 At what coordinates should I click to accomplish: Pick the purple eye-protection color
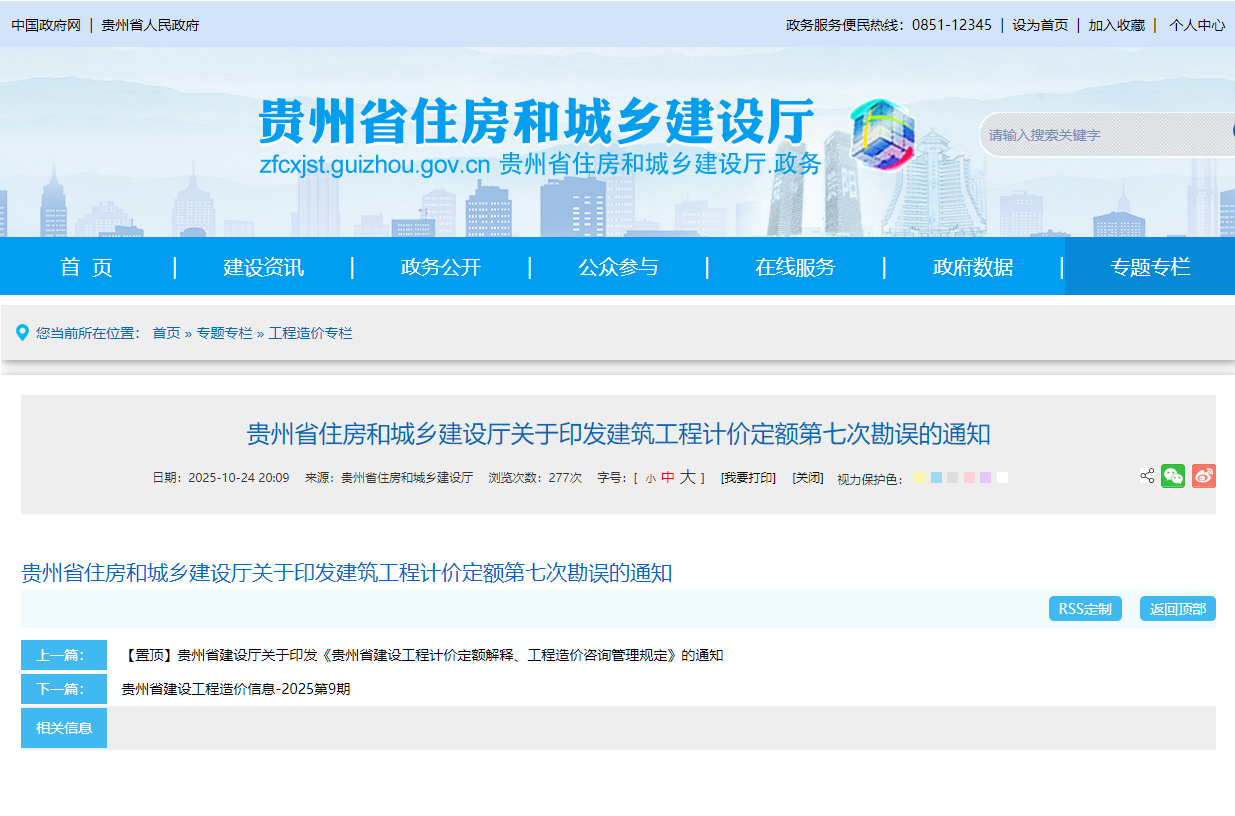coord(985,478)
